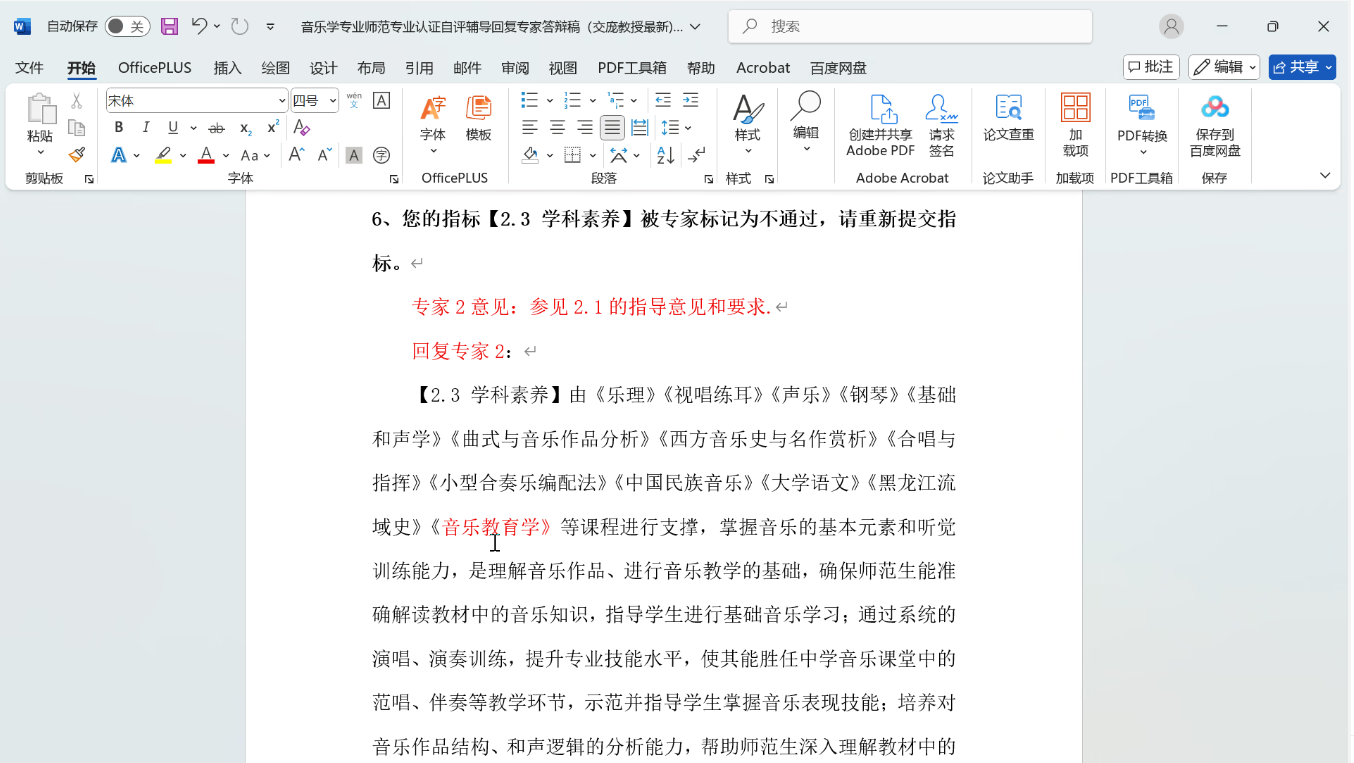The width and height of the screenshot is (1354, 763).
Task: Click 创建并共享 Adobe PDF
Action: coord(881,125)
